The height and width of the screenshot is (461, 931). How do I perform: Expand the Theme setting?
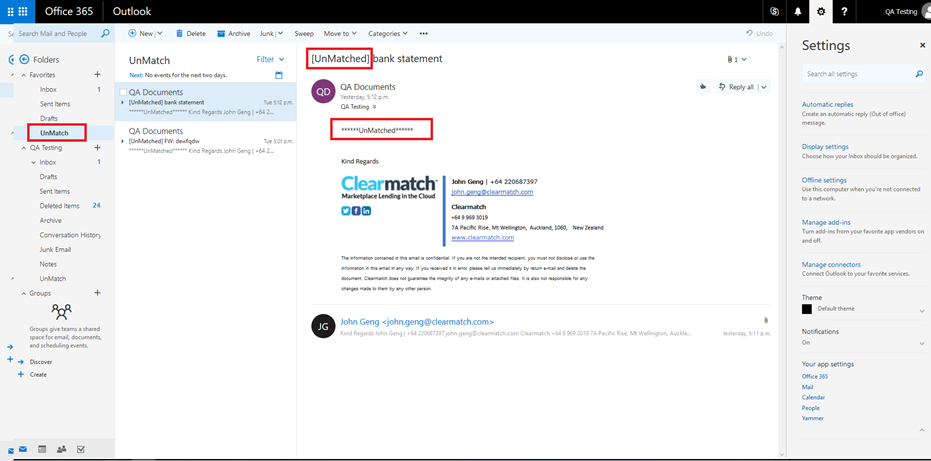922,310
